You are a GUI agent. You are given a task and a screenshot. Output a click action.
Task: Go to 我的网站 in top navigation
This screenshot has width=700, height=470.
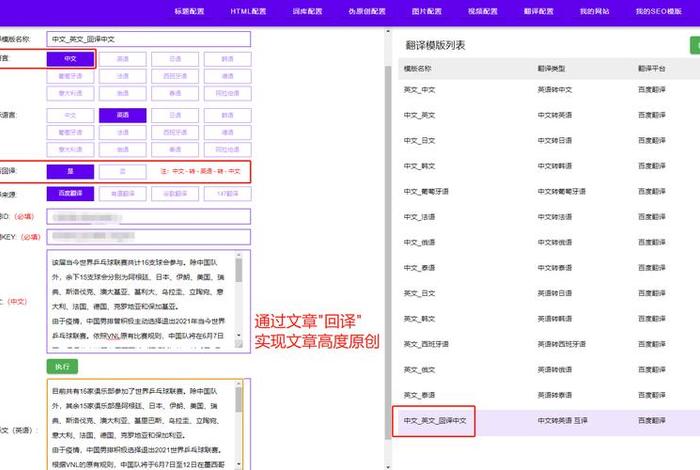coord(595,11)
